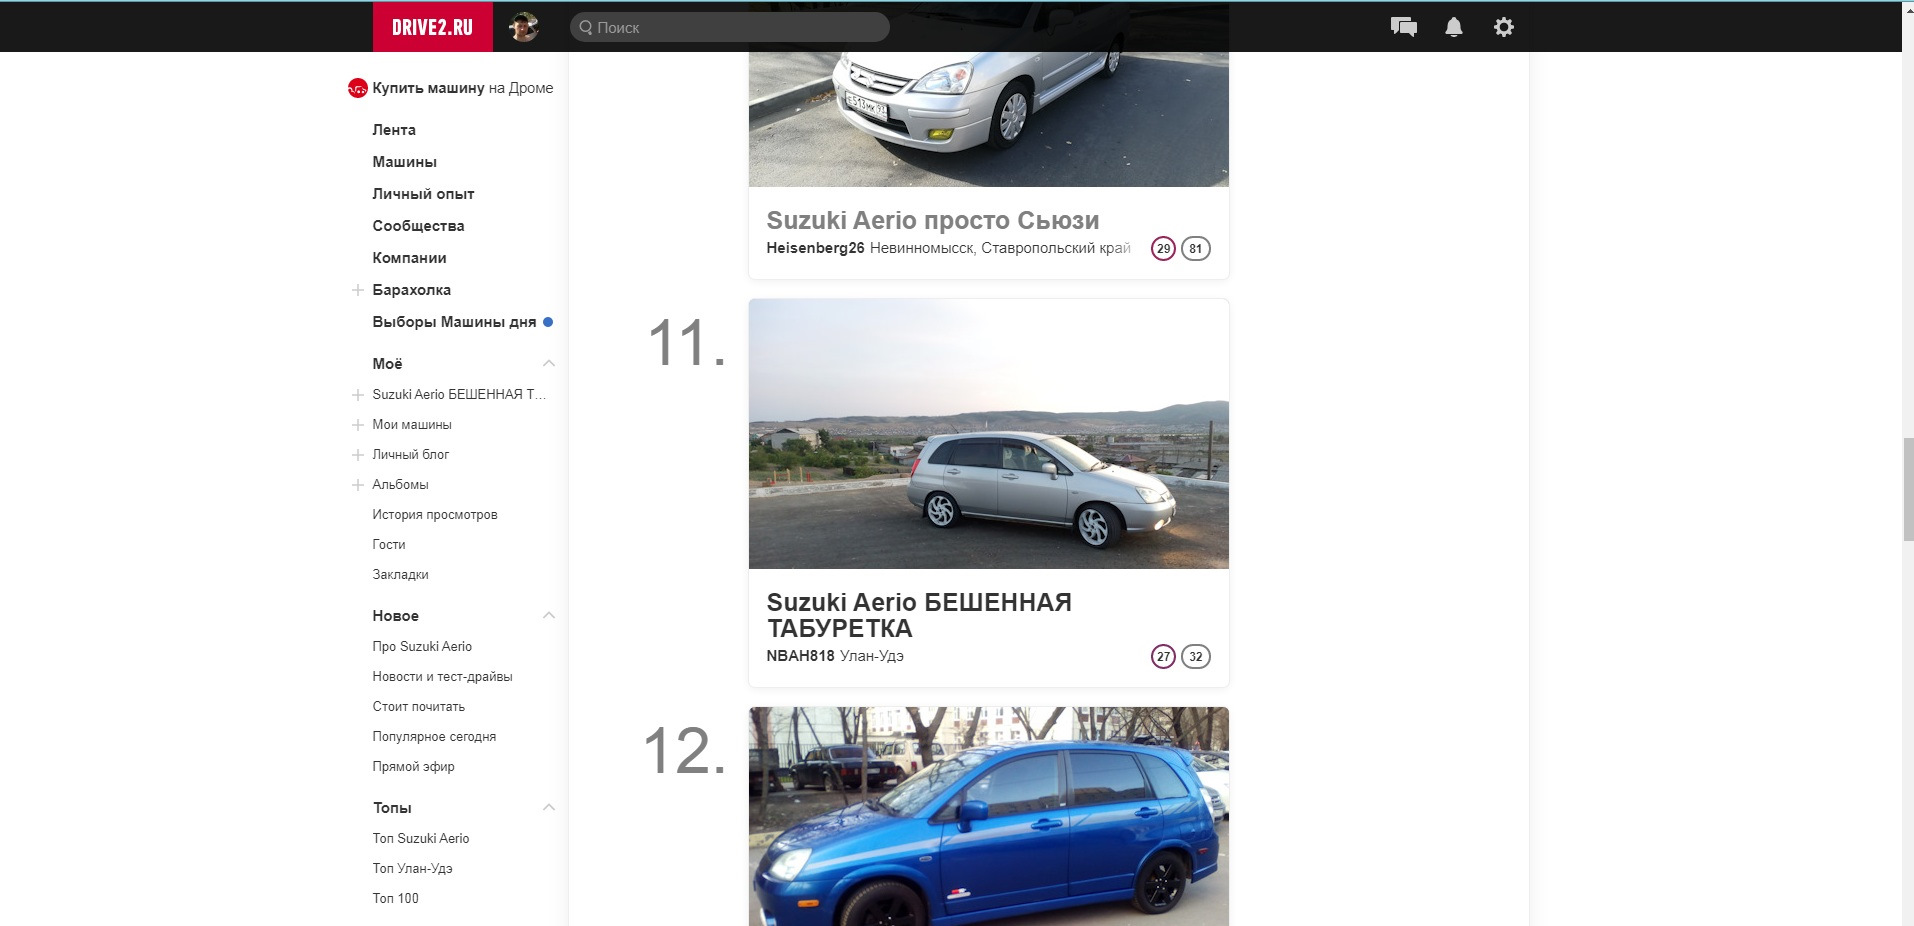This screenshot has height=926, width=1914.
Task: Click the 27 counter badge
Action: [x=1163, y=657]
